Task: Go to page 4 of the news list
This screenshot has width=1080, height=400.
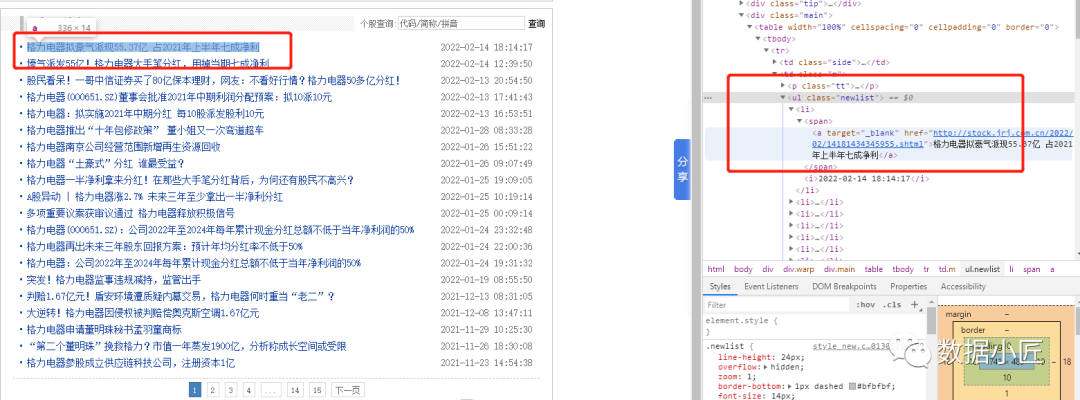Action: click(x=249, y=390)
